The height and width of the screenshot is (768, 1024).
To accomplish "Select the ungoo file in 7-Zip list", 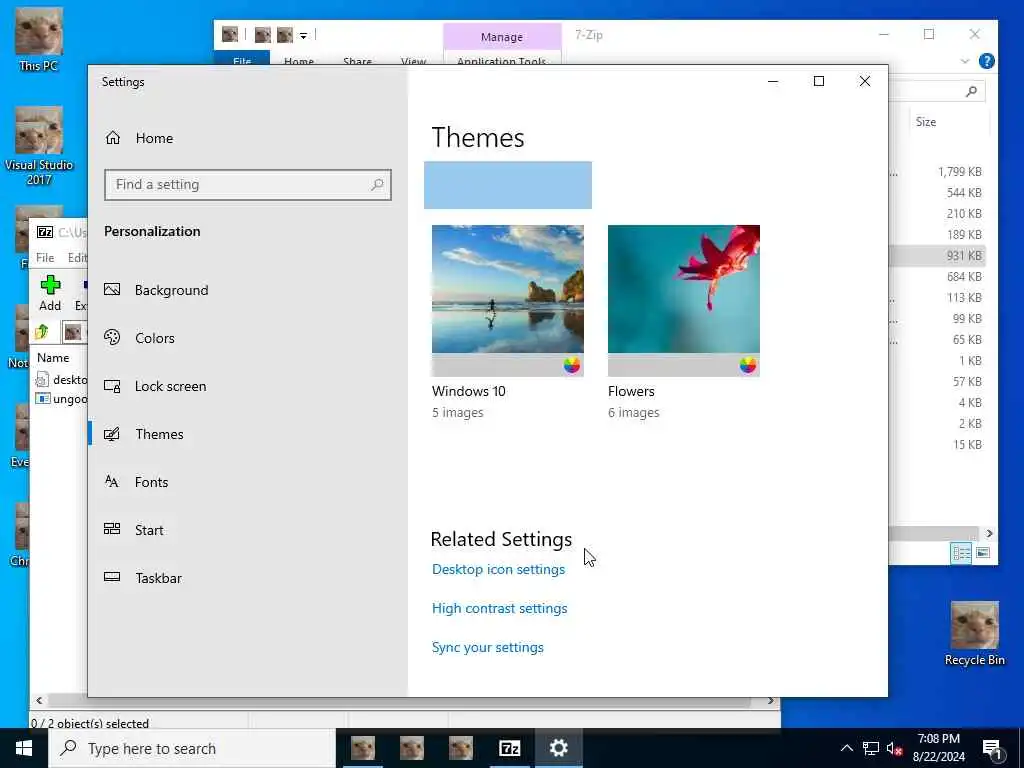I will pyautogui.click(x=61, y=399).
